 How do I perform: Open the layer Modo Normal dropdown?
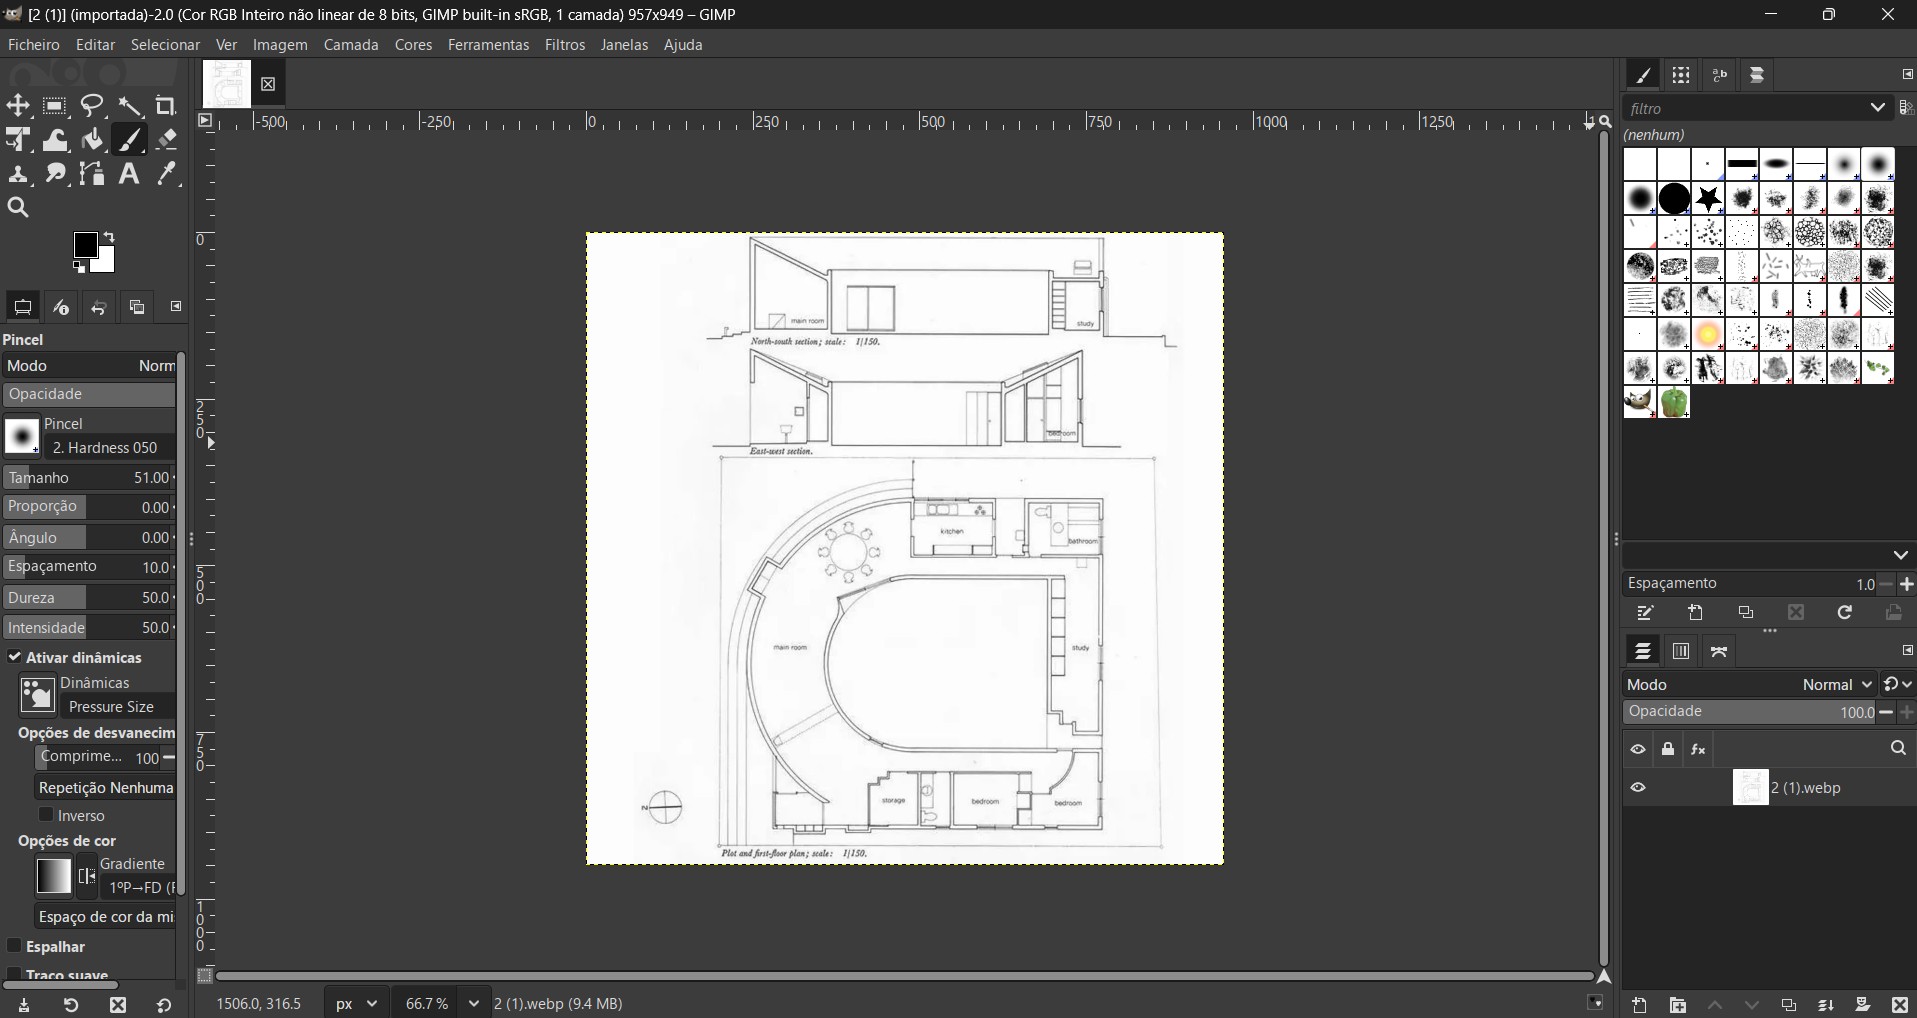coord(1836,685)
